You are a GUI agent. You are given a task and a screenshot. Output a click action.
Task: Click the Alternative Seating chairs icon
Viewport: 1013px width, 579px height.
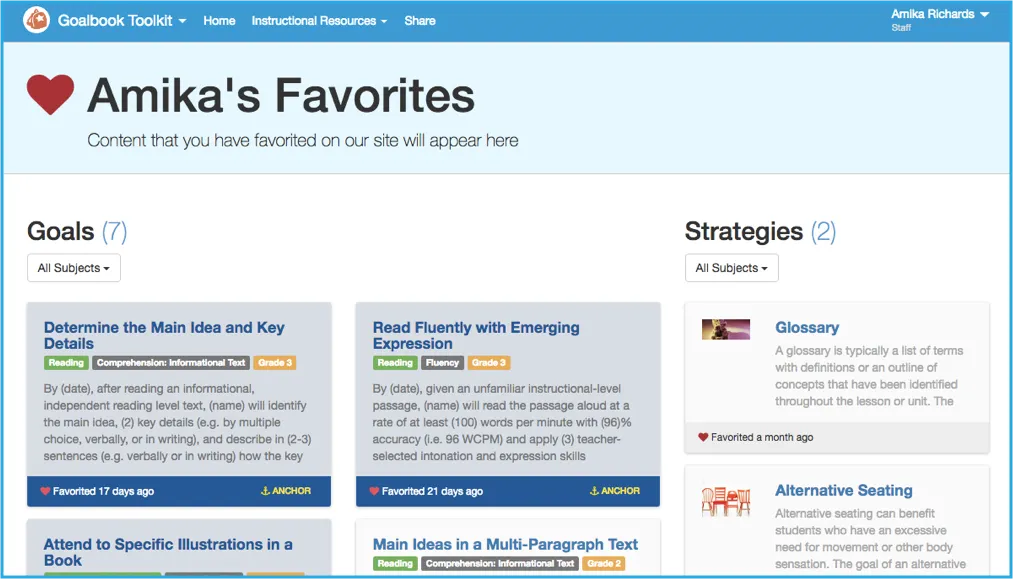coord(726,501)
